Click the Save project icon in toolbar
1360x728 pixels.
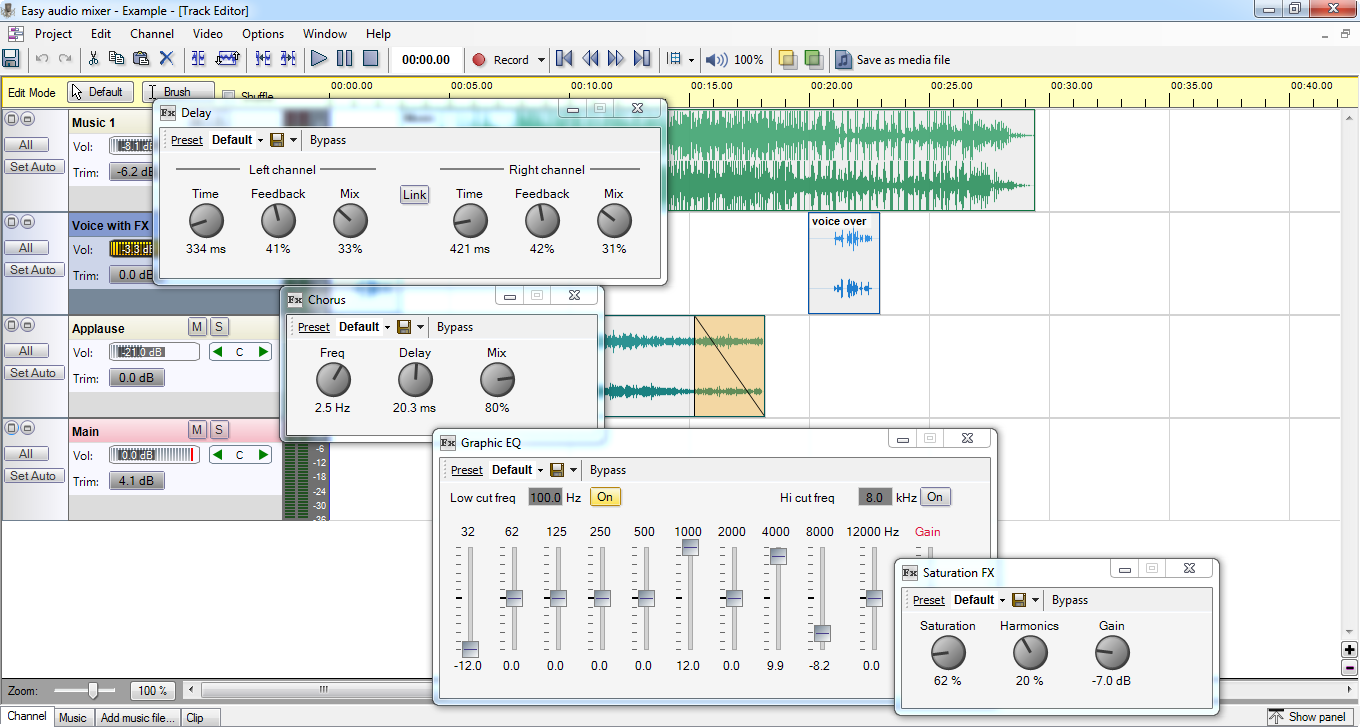click(12, 60)
